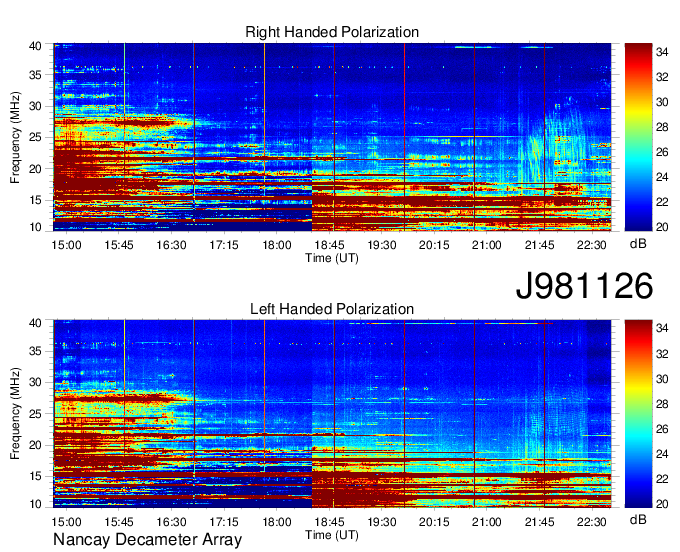
Task: Click the 15:45 tick under the Left Handed plot
Action: click(119, 522)
